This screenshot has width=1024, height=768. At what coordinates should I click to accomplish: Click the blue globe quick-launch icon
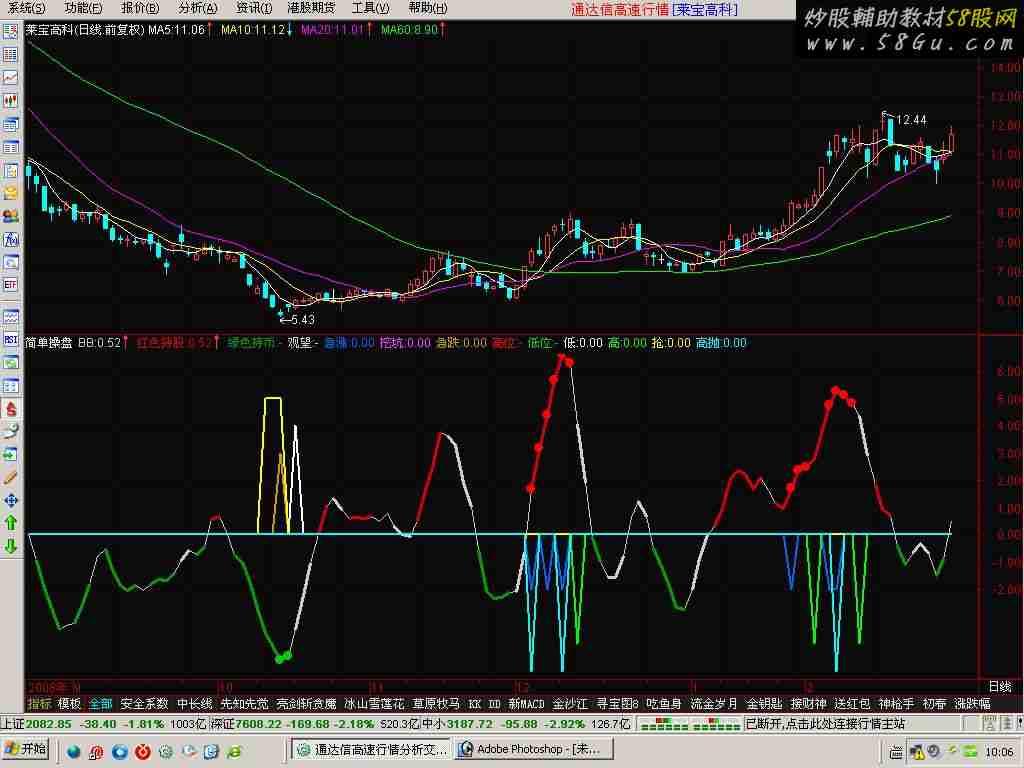[x=73, y=751]
